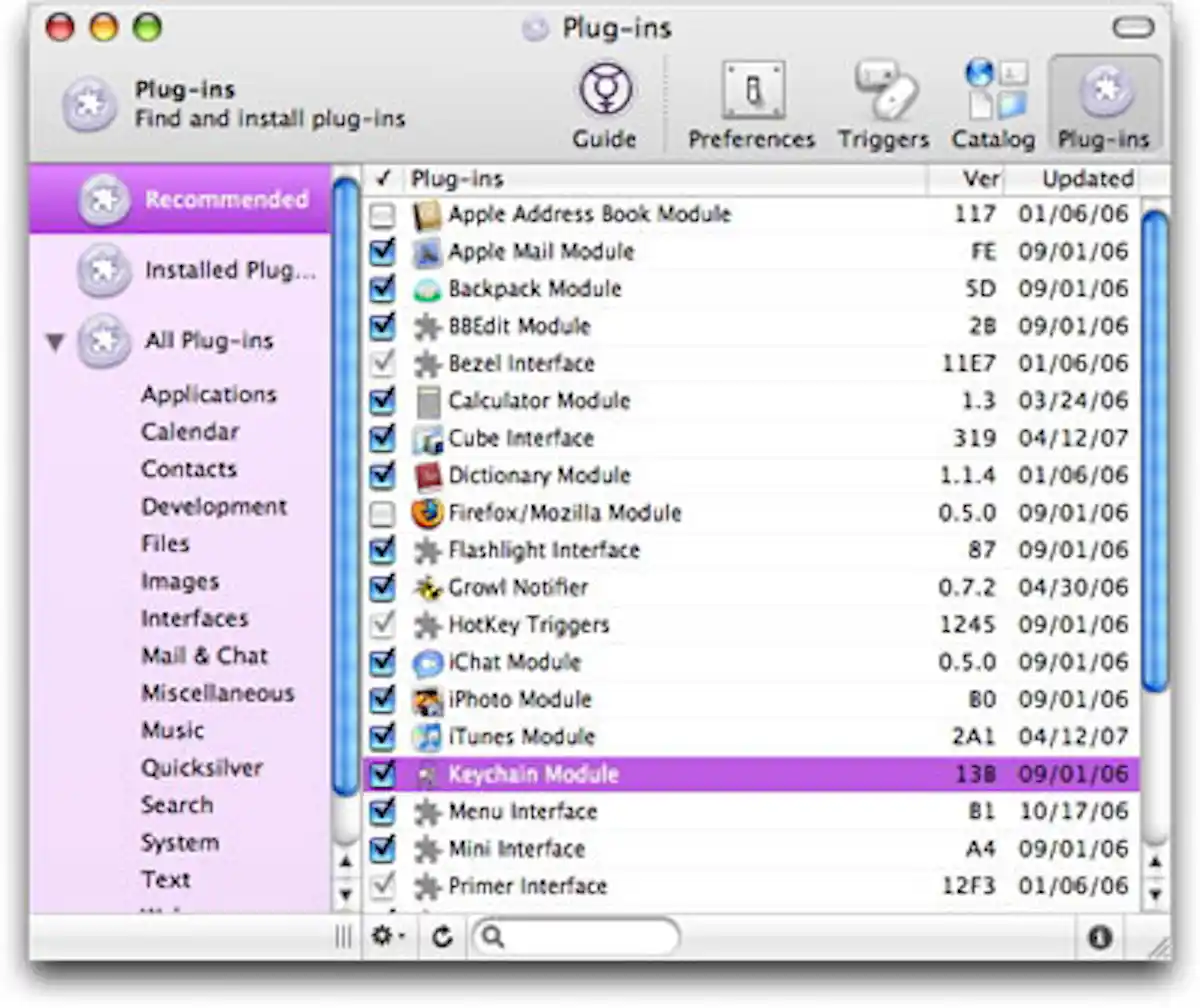Select the Mail & Chat category

coord(205,655)
